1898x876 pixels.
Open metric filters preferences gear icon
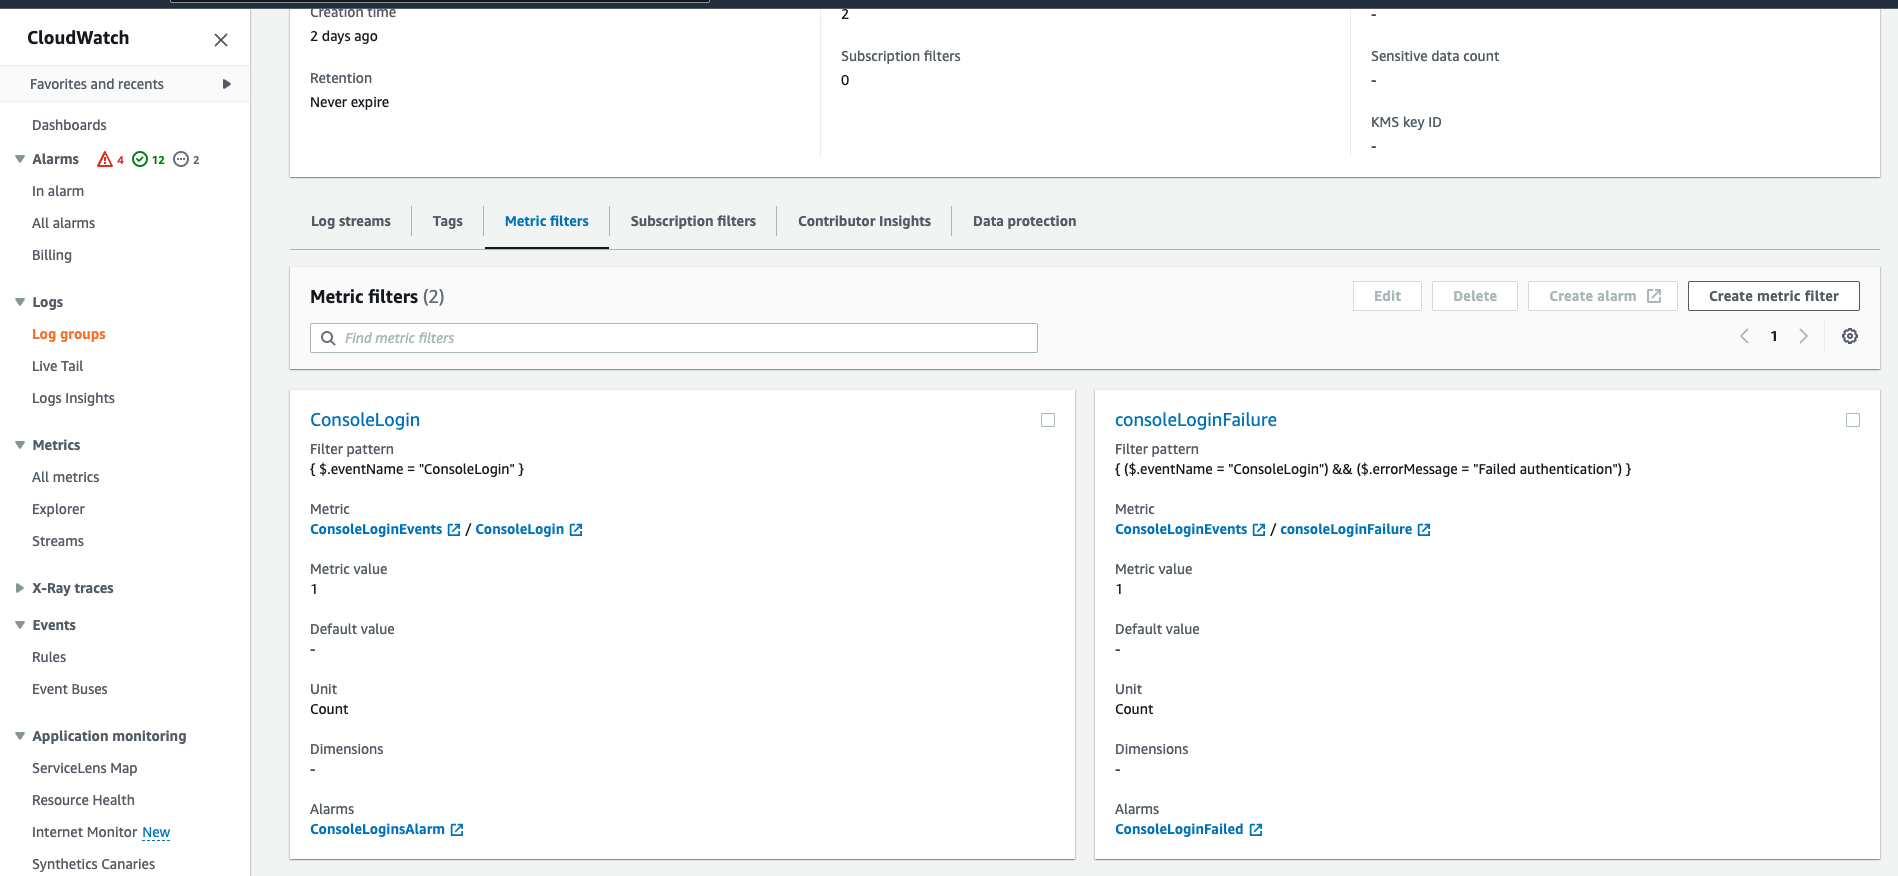[1850, 337]
